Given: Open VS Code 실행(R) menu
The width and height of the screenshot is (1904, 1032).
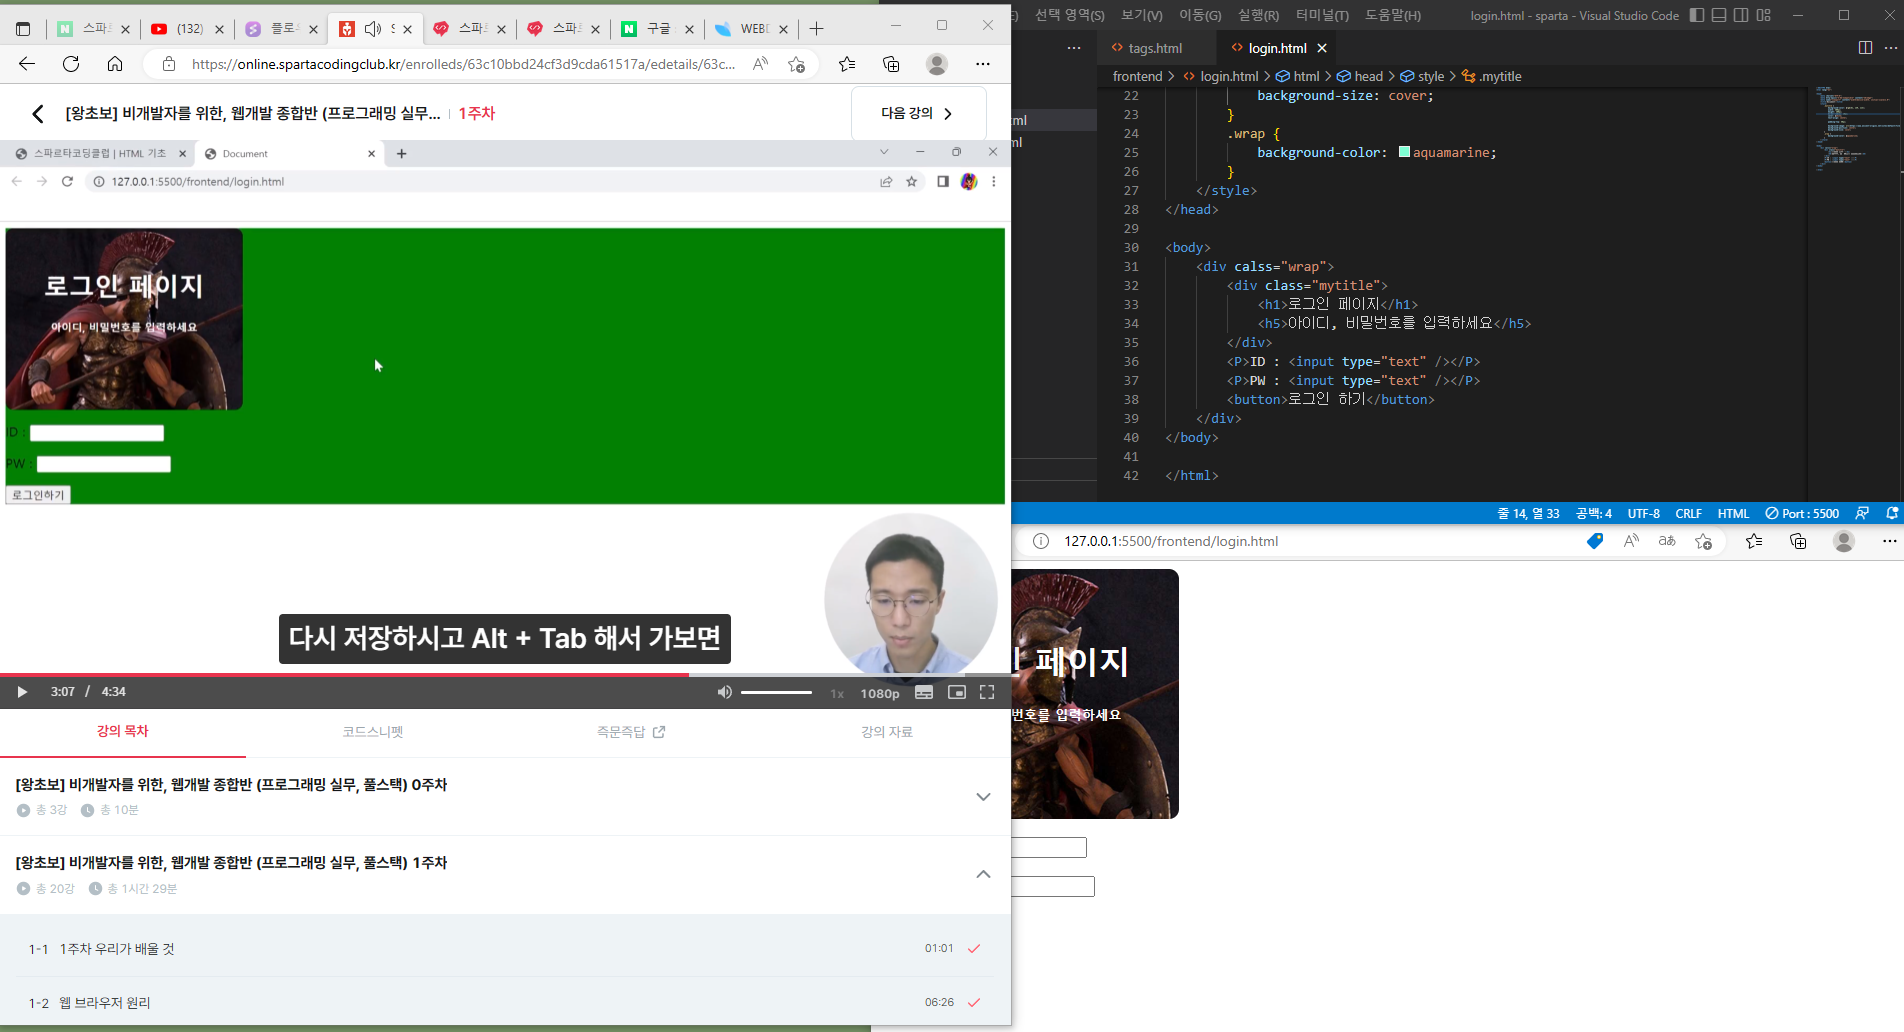Looking at the screenshot, I should point(1258,15).
